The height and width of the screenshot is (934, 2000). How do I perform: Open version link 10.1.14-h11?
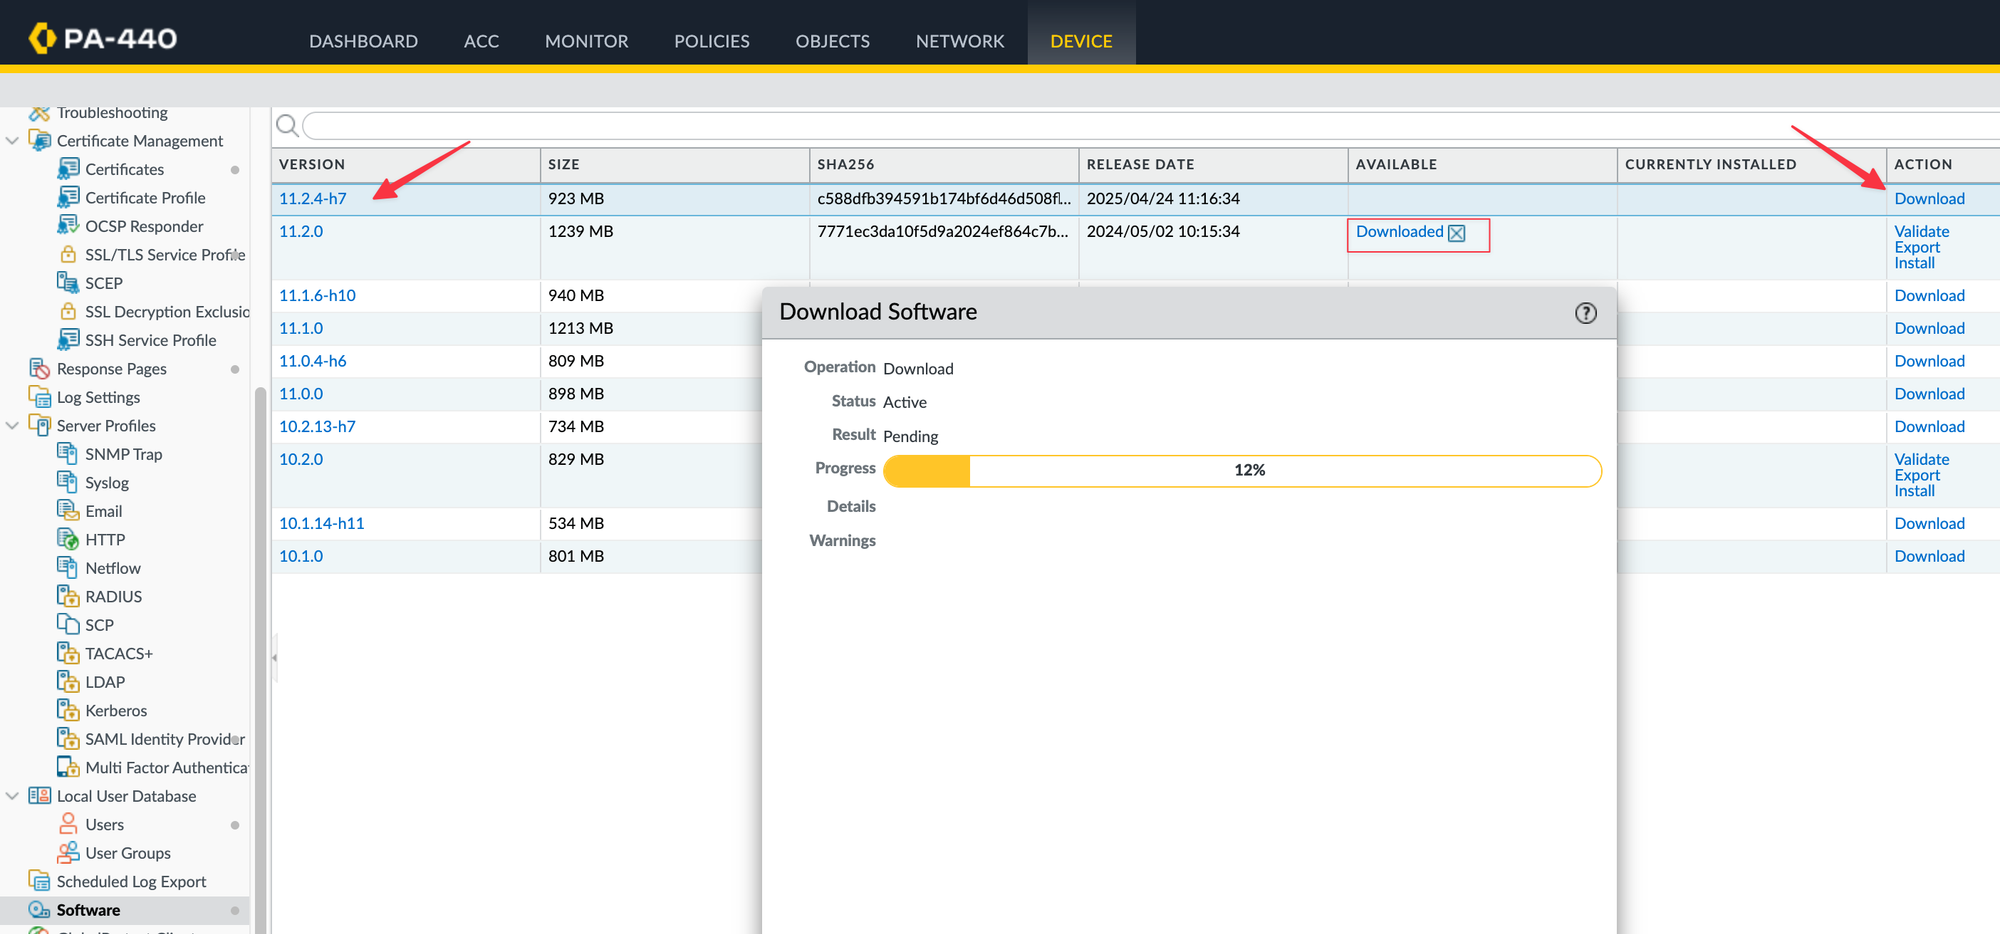321,523
